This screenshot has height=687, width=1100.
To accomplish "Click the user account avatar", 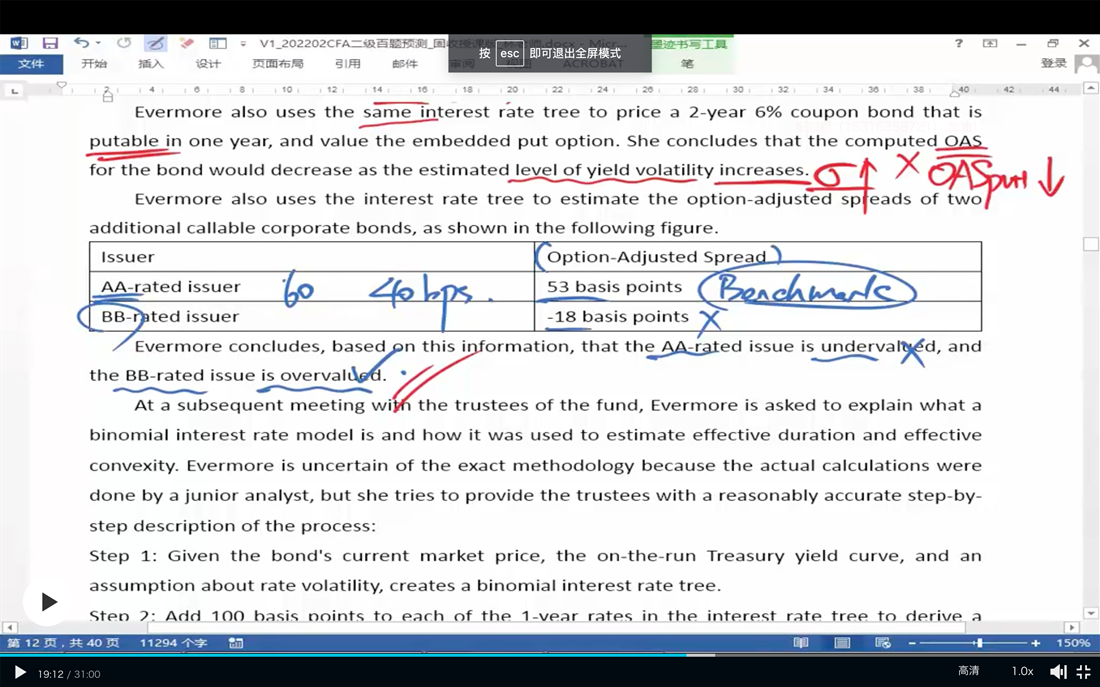I will tap(1087, 64).
